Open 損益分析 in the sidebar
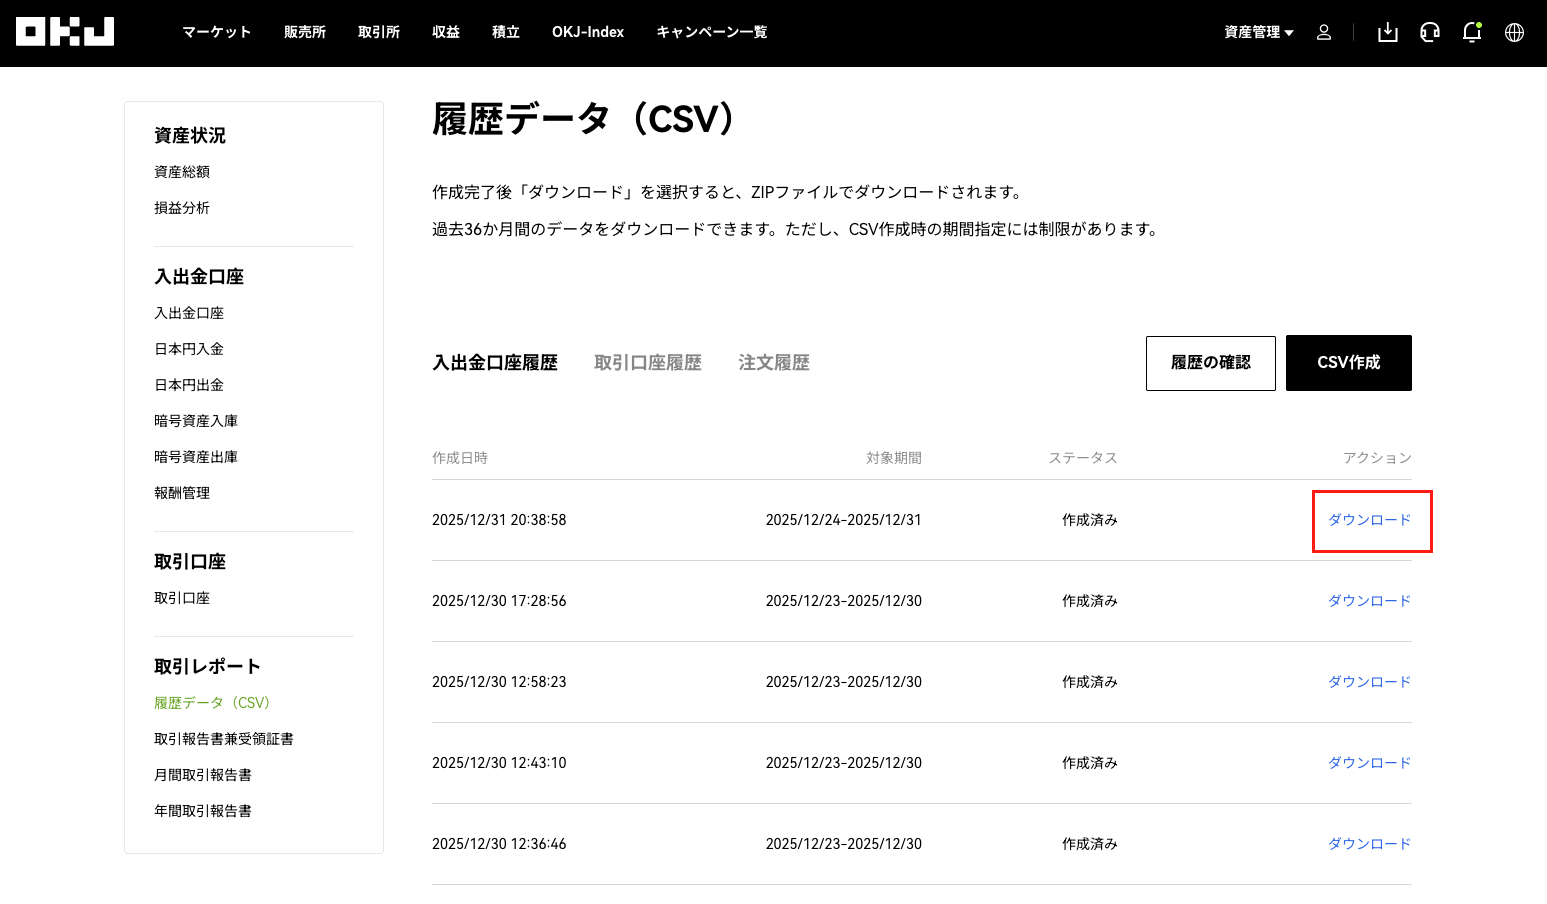1547x904 pixels. 182,208
